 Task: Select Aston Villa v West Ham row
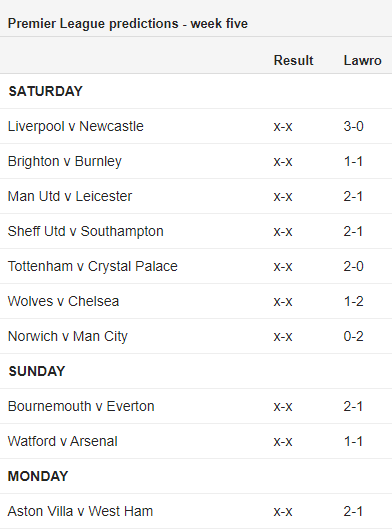(196, 511)
